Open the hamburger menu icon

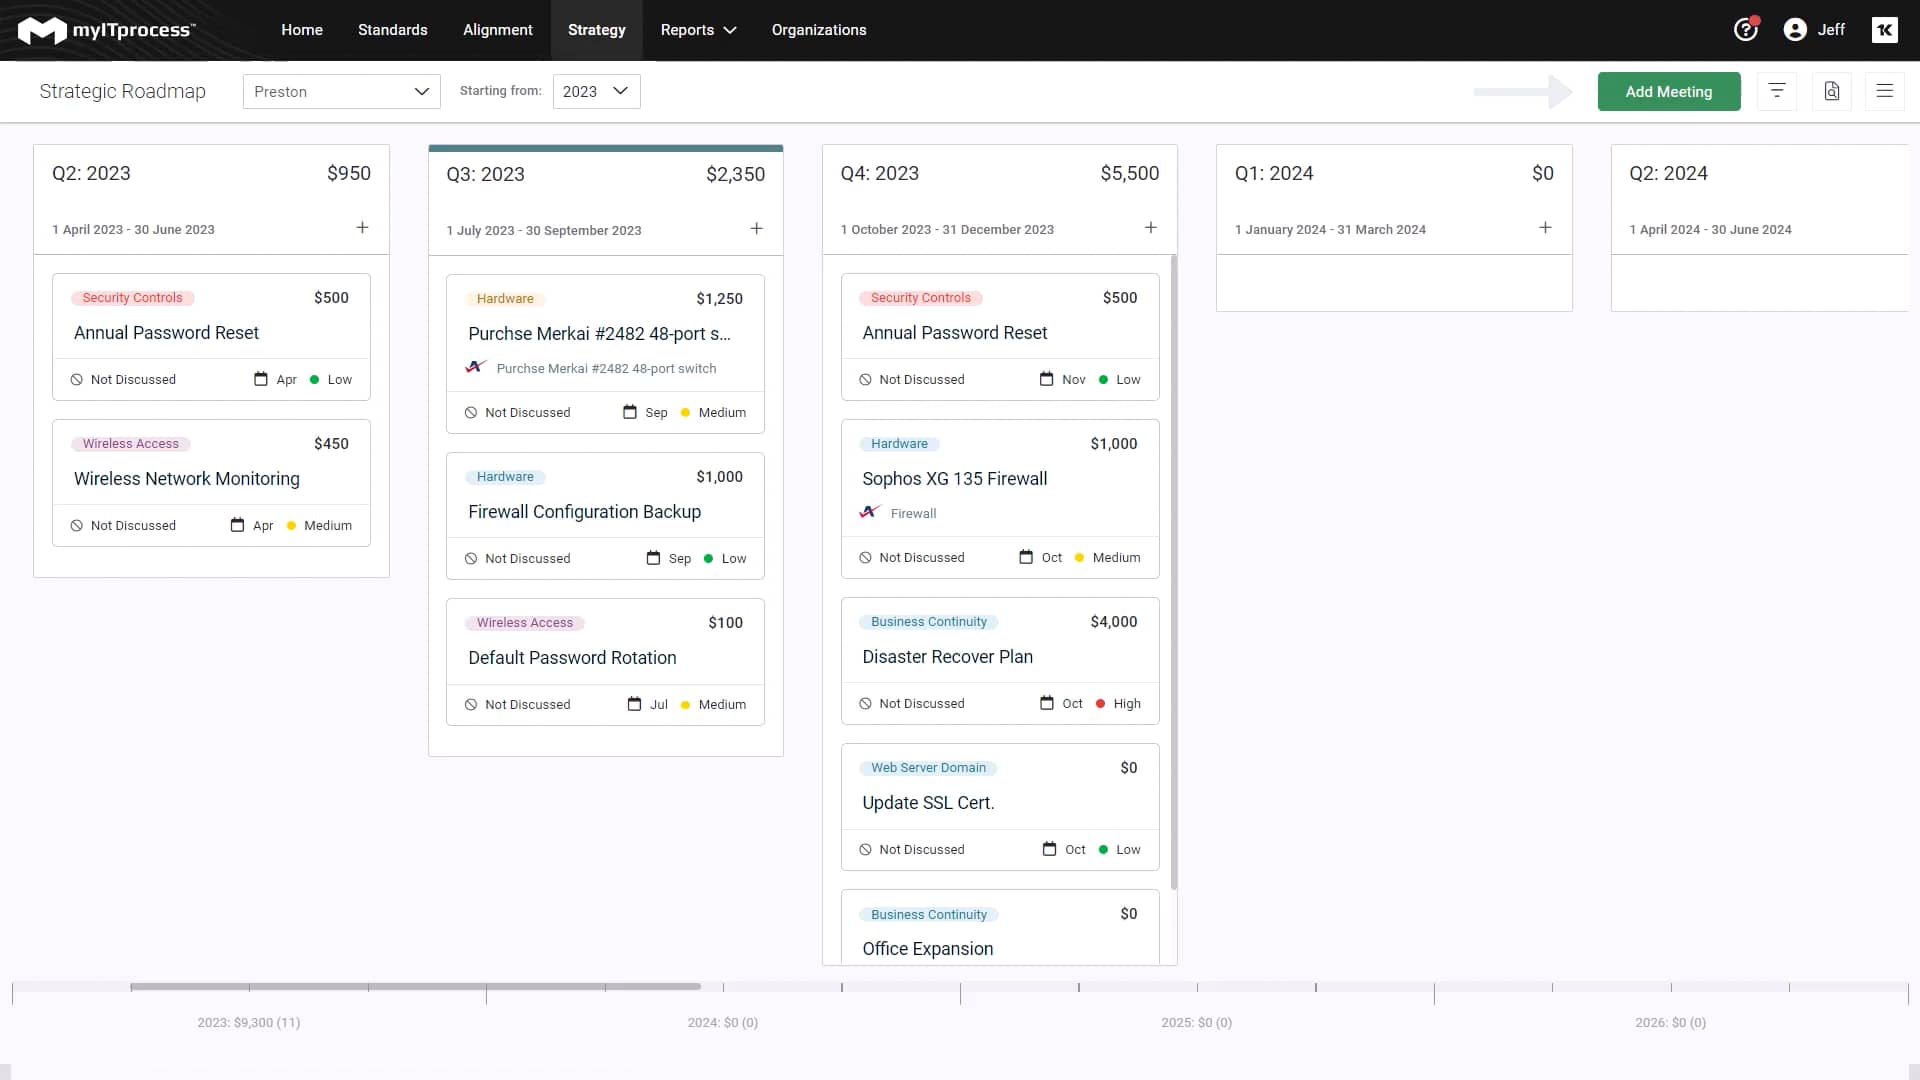pos(1885,91)
